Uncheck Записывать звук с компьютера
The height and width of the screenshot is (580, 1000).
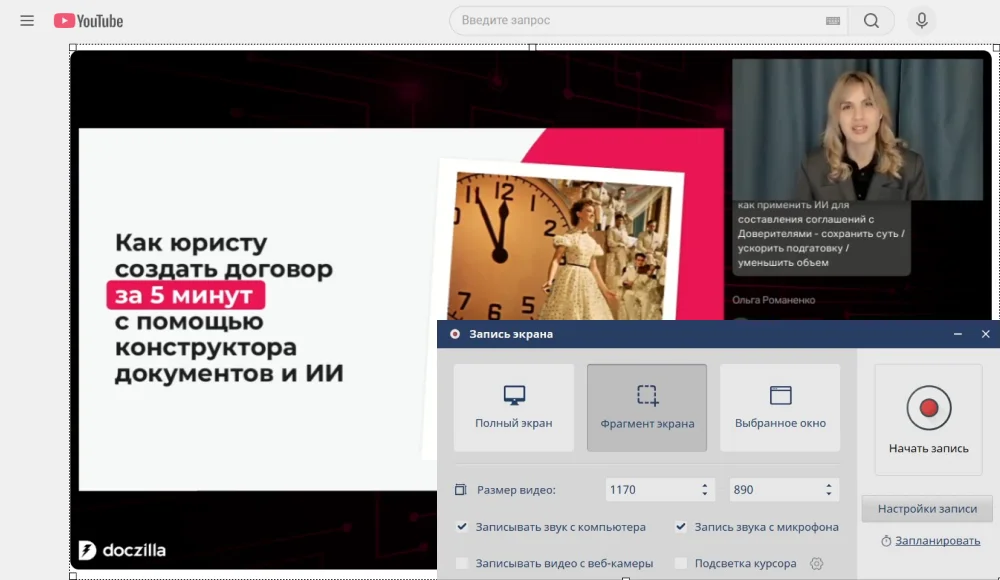(x=462, y=526)
